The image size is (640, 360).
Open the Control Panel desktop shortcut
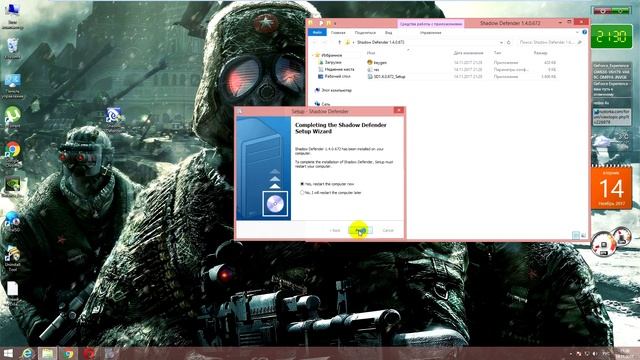[x=12, y=86]
